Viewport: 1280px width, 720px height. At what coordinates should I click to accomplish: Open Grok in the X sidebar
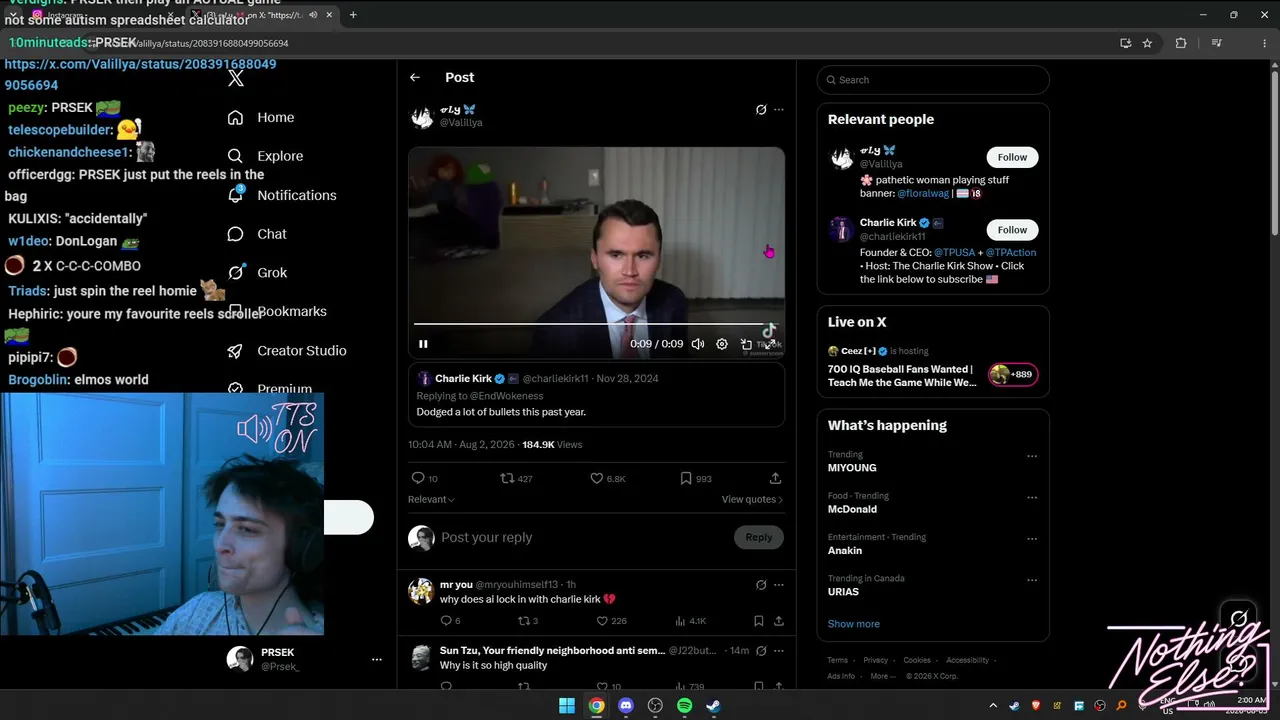coord(257,272)
